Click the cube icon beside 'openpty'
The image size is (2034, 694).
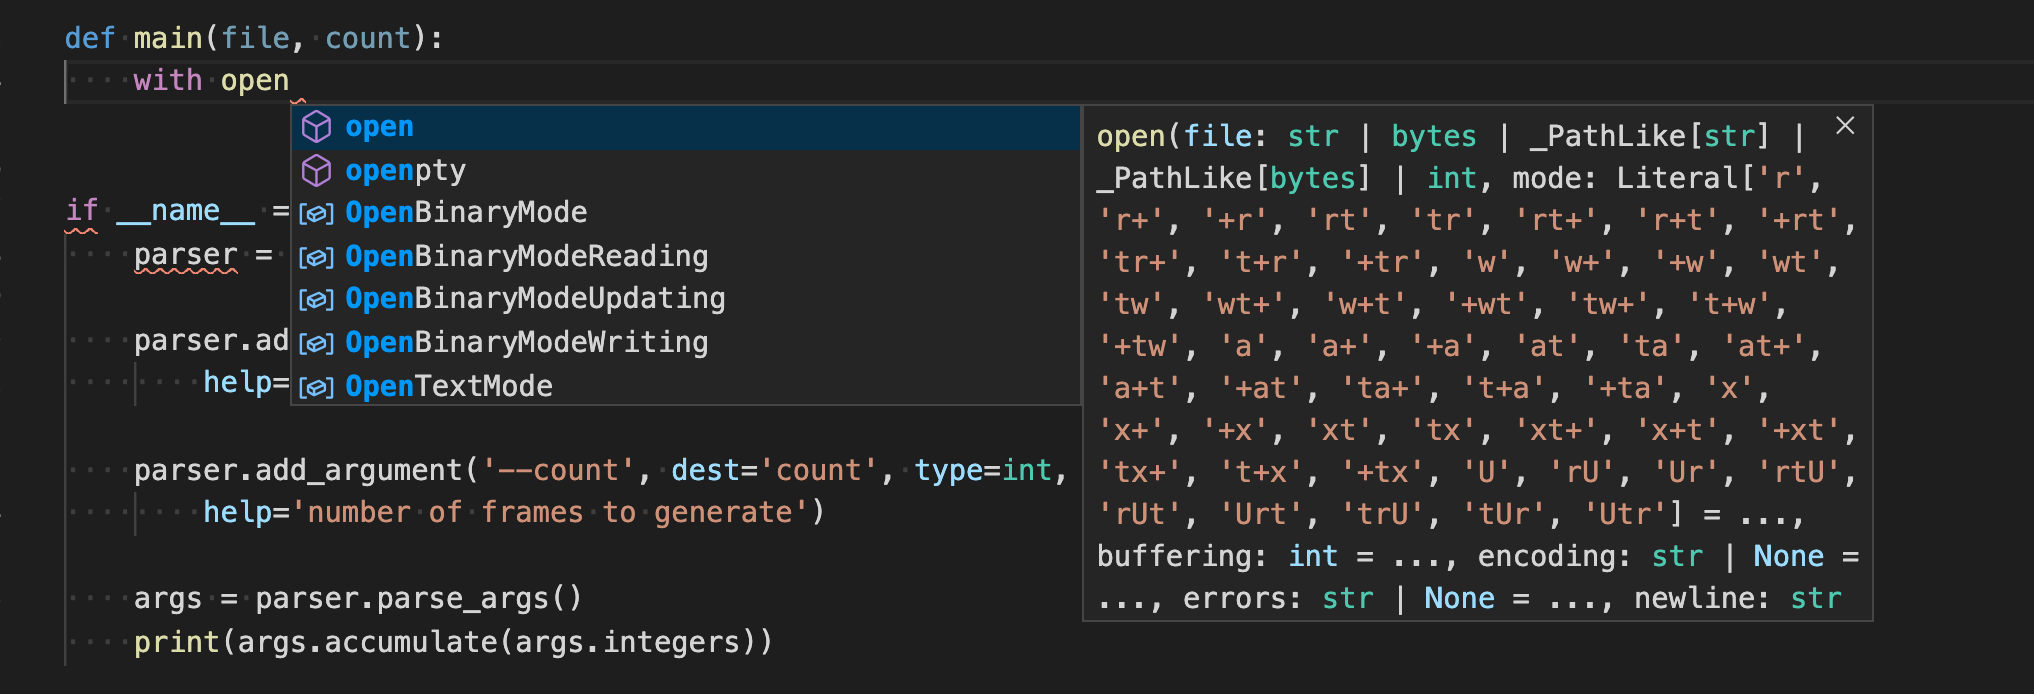pos(317,171)
